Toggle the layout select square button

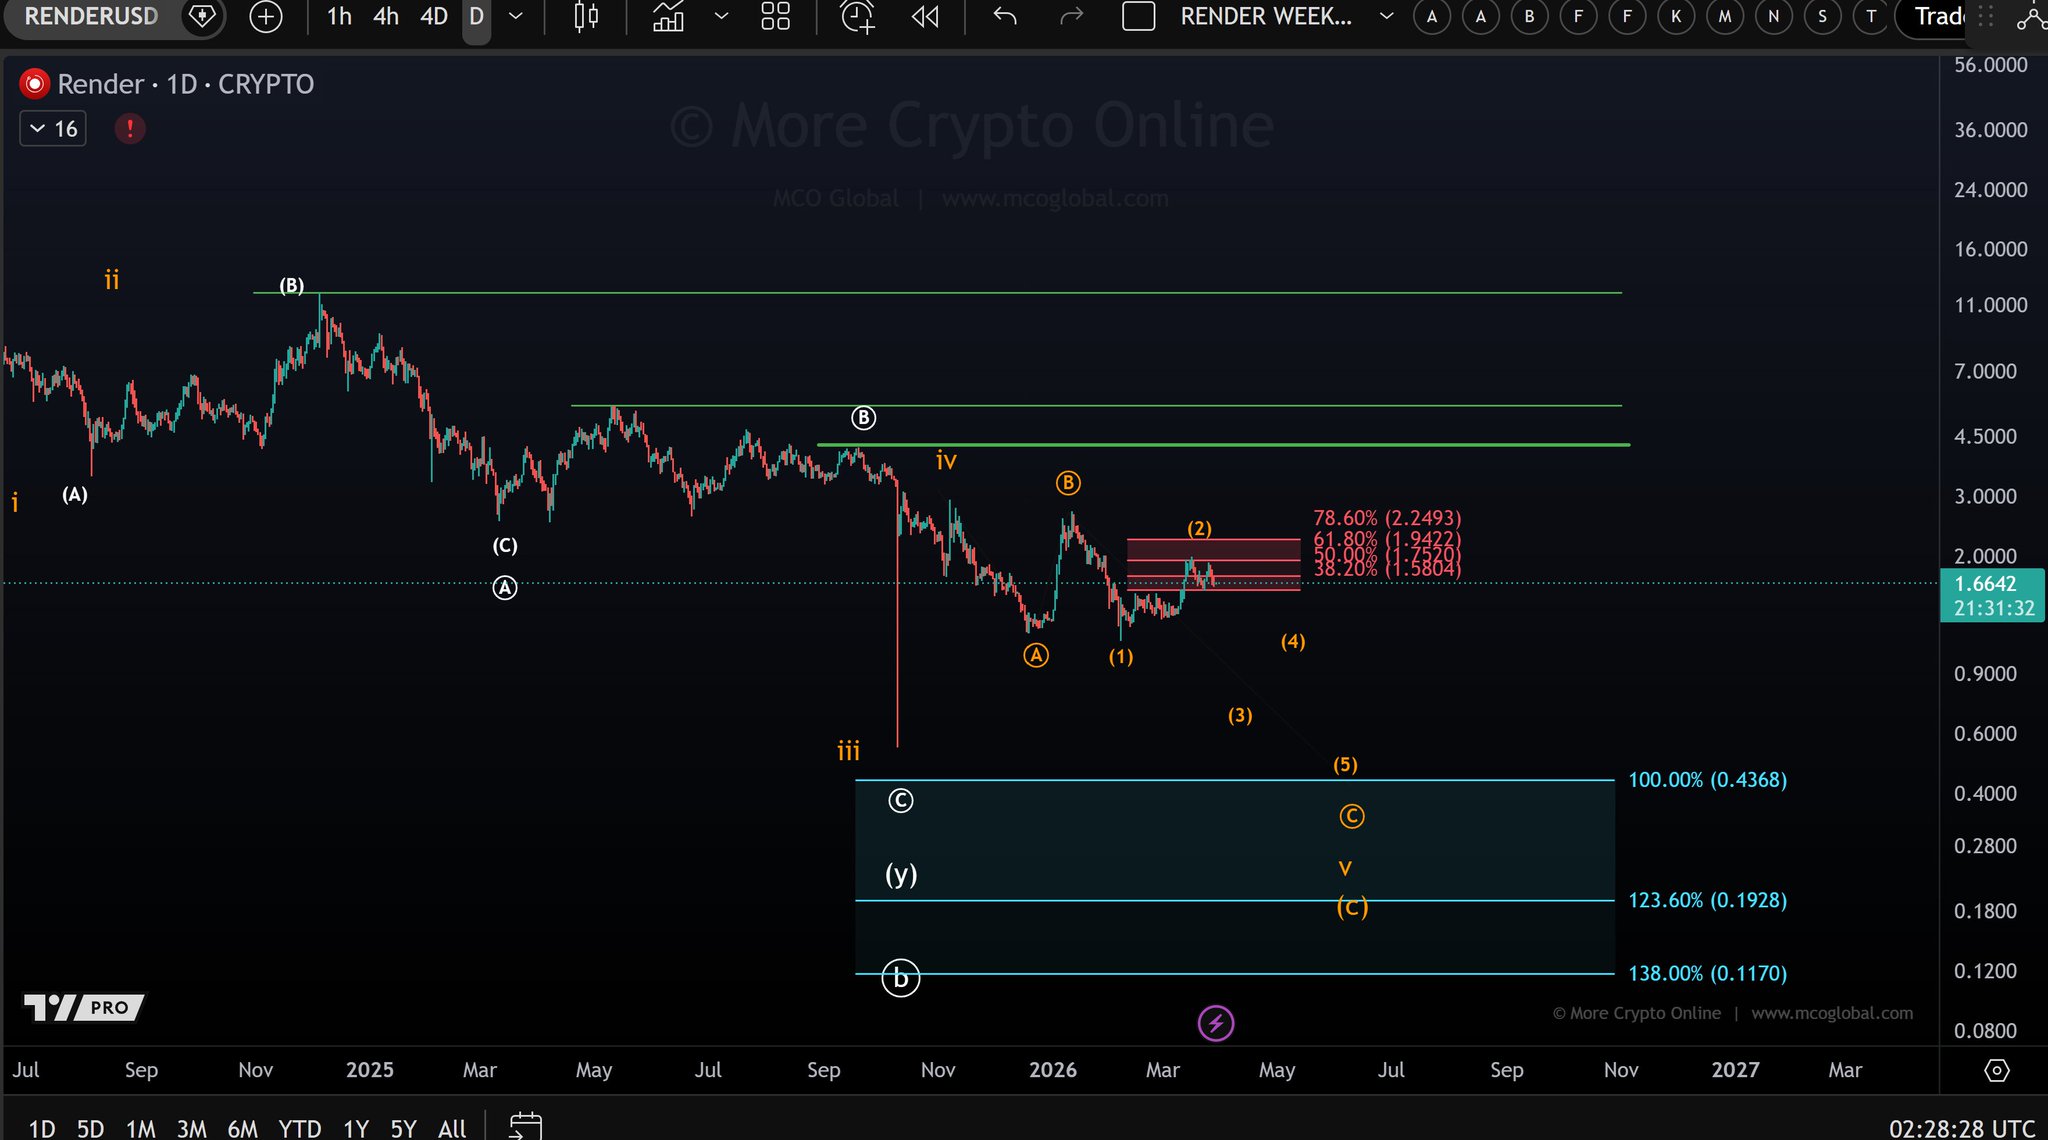coord(1138,16)
